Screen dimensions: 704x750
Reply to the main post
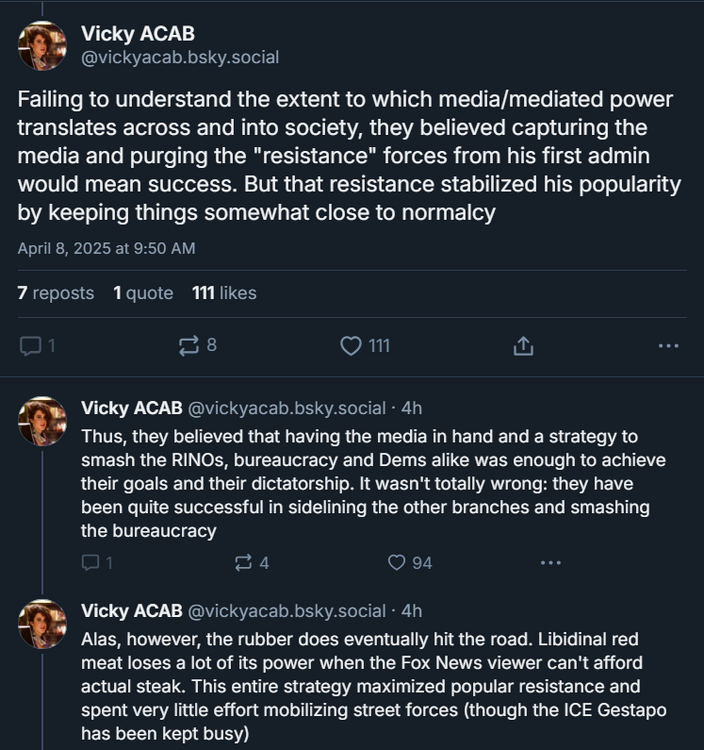(x=38, y=346)
